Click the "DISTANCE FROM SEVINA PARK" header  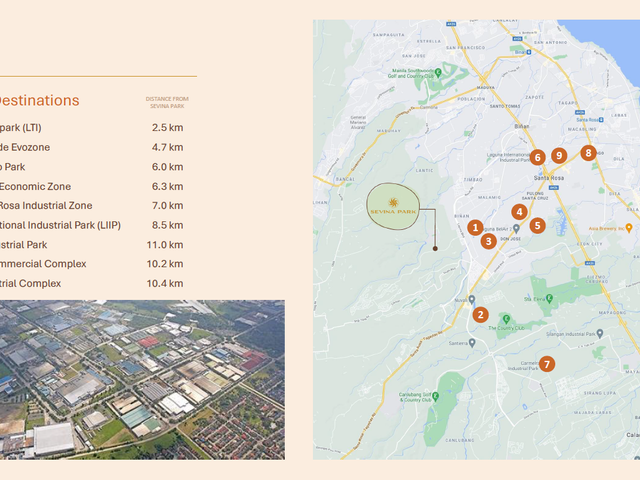coord(167,102)
